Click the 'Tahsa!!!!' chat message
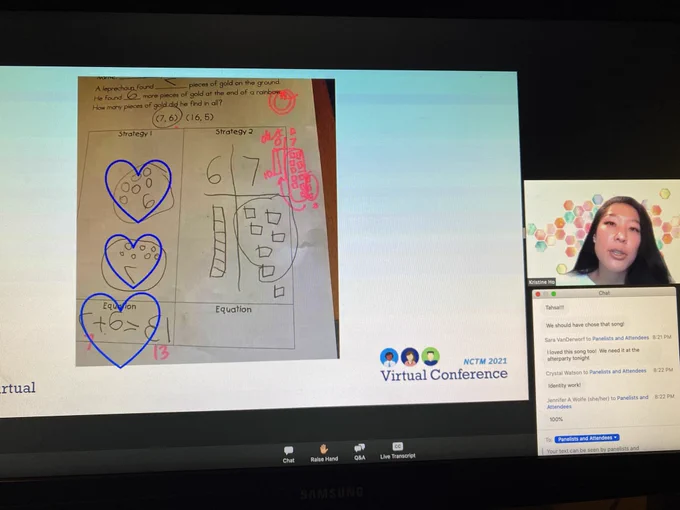The height and width of the screenshot is (510, 680). 555,307
